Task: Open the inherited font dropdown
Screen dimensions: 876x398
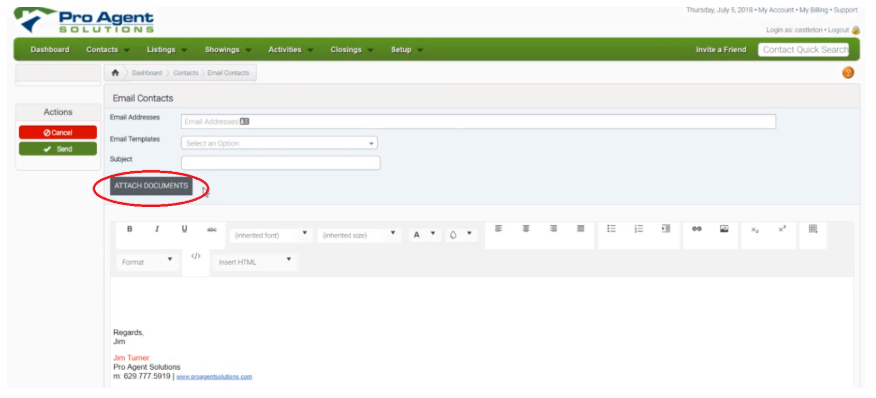Action: [270, 235]
